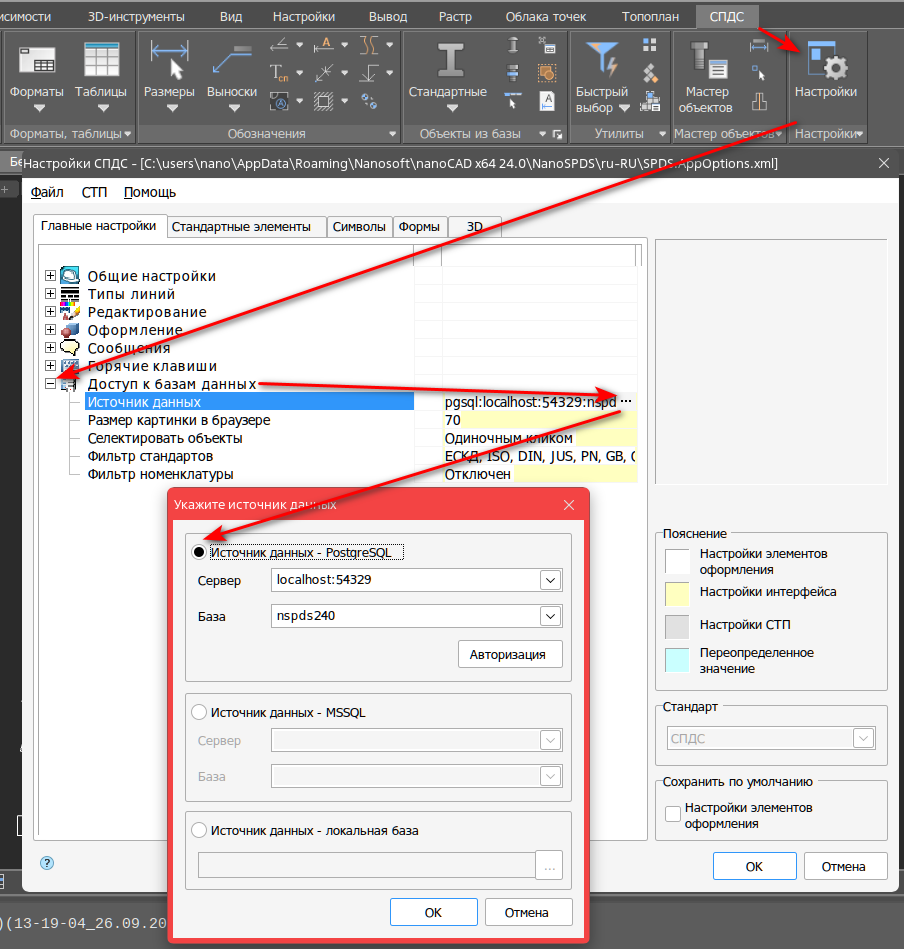Switch to the Стандартные элементы tab
Screen dimensions: 904x949
pyautogui.click(x=241, y=227)
